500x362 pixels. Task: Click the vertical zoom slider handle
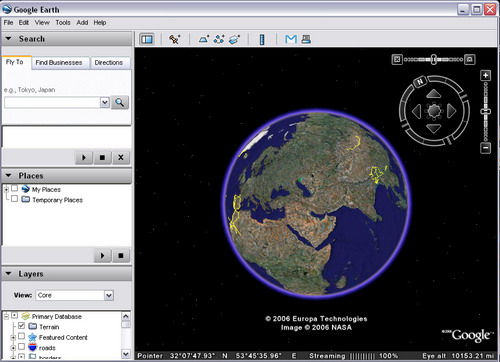(486, 111)
